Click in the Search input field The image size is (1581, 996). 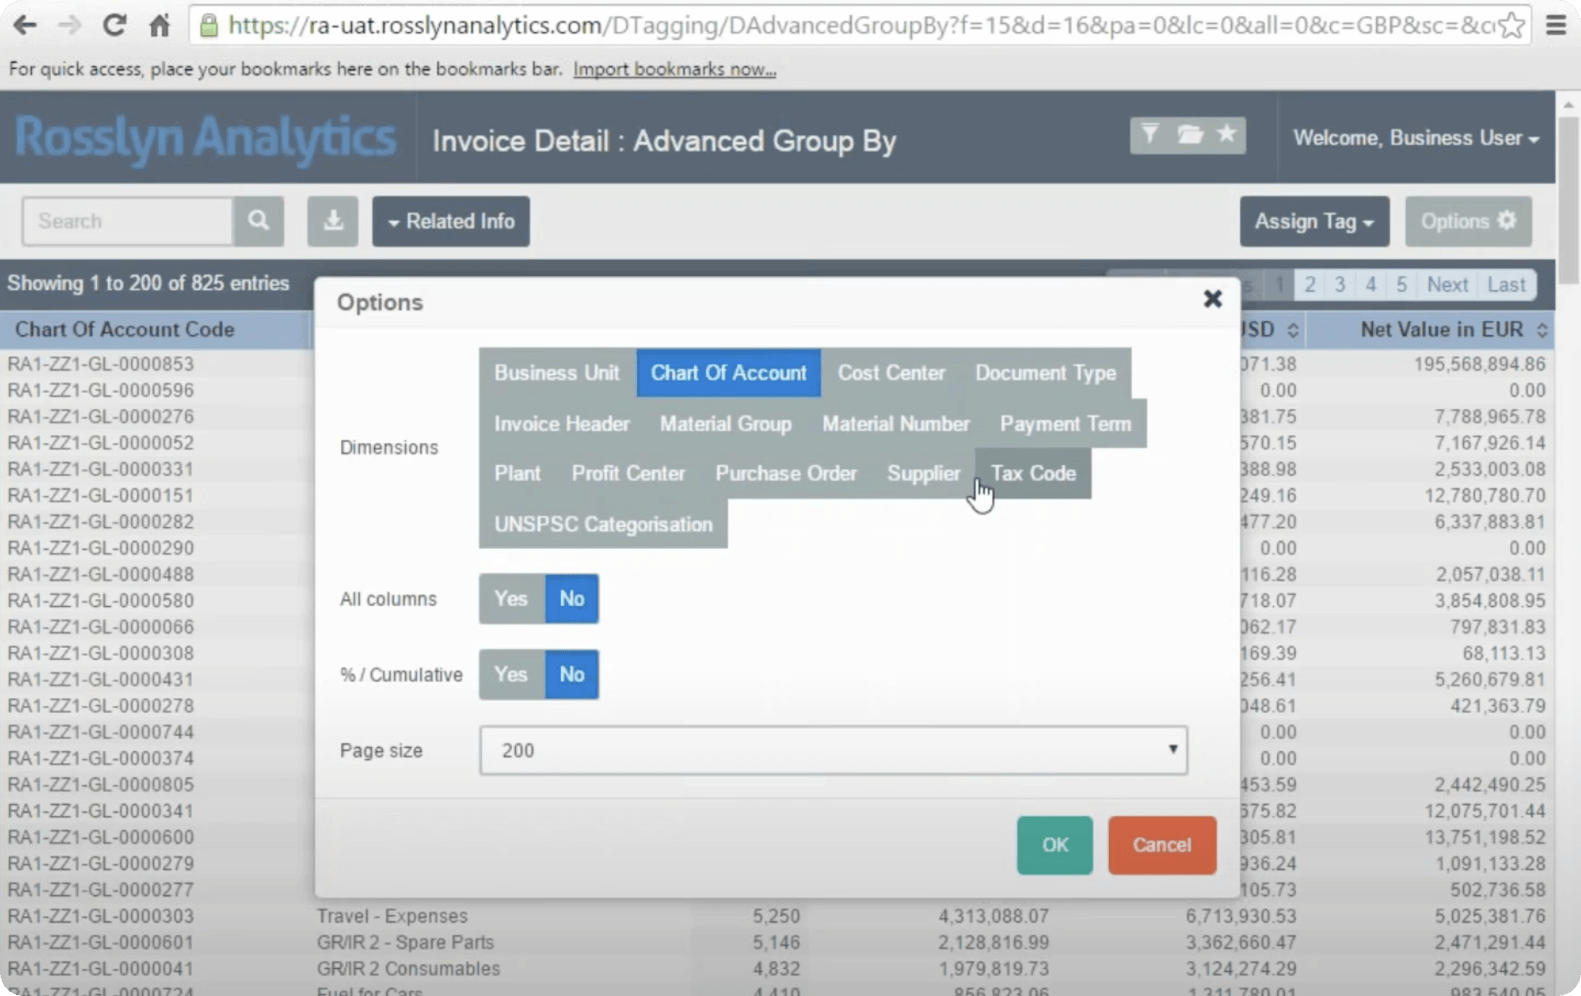click(x=128, y=221)
